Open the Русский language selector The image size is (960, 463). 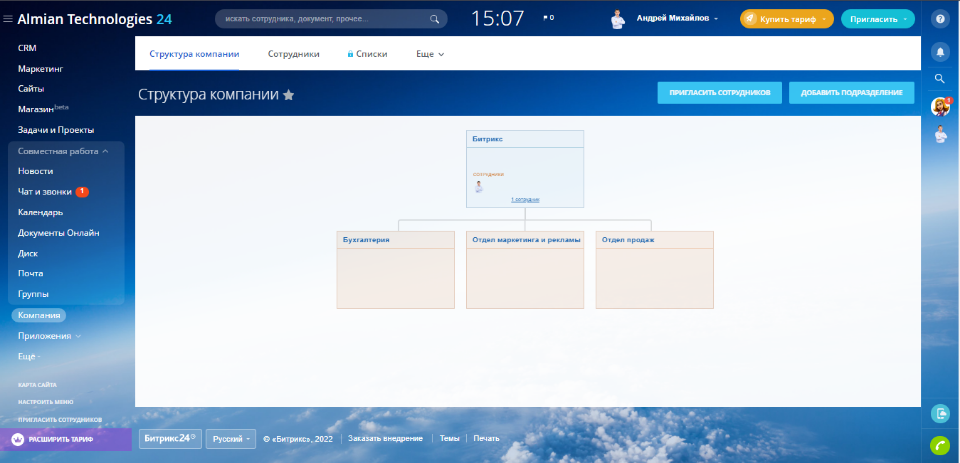(x=231, y=439)
